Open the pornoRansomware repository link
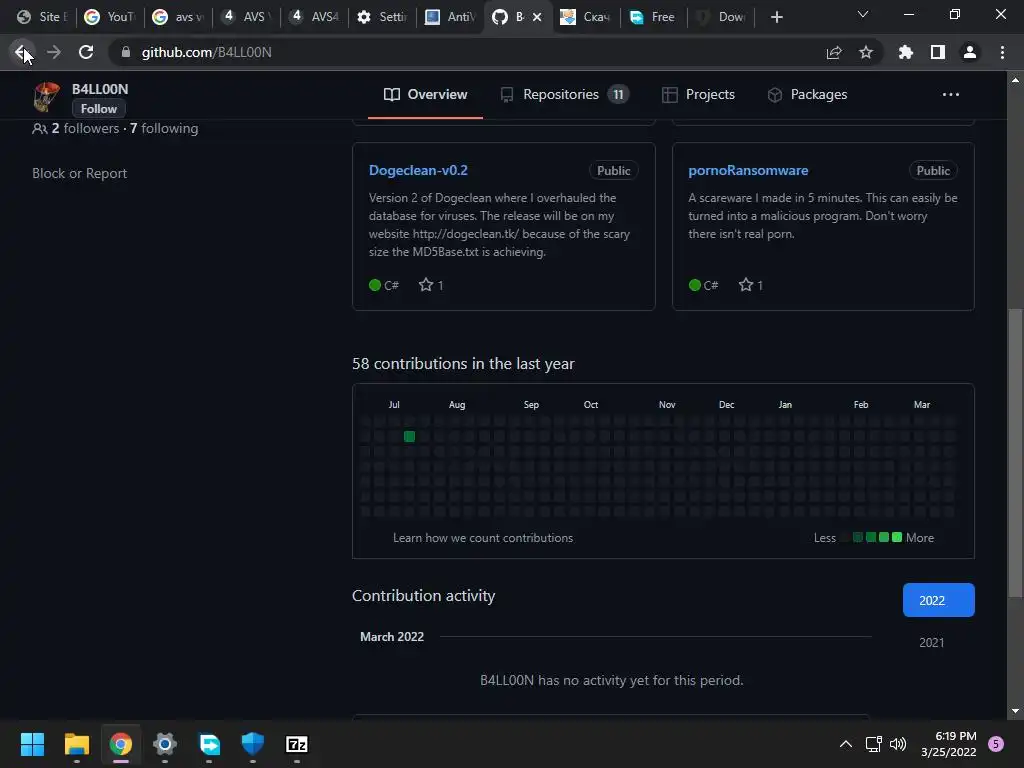Image resolution: width=1024 pixels, height=768 pixels. pyautogui.click(x=748, y=170)
